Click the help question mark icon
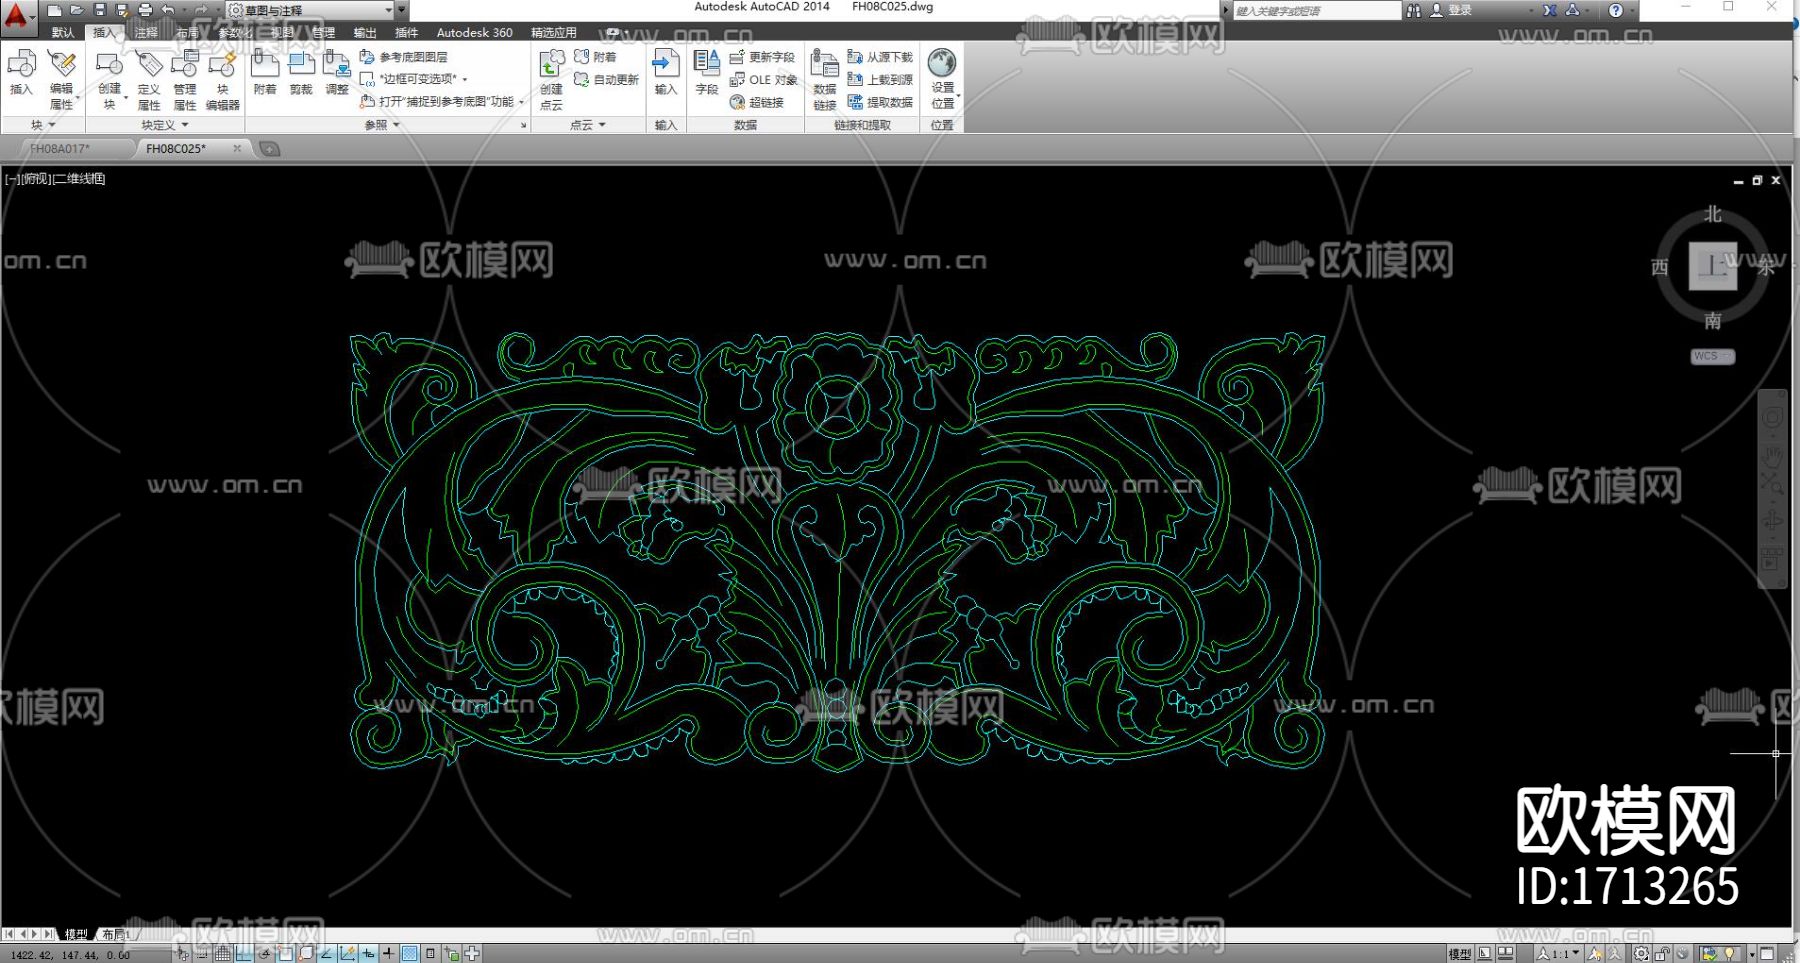 (x=1616, y=10)
